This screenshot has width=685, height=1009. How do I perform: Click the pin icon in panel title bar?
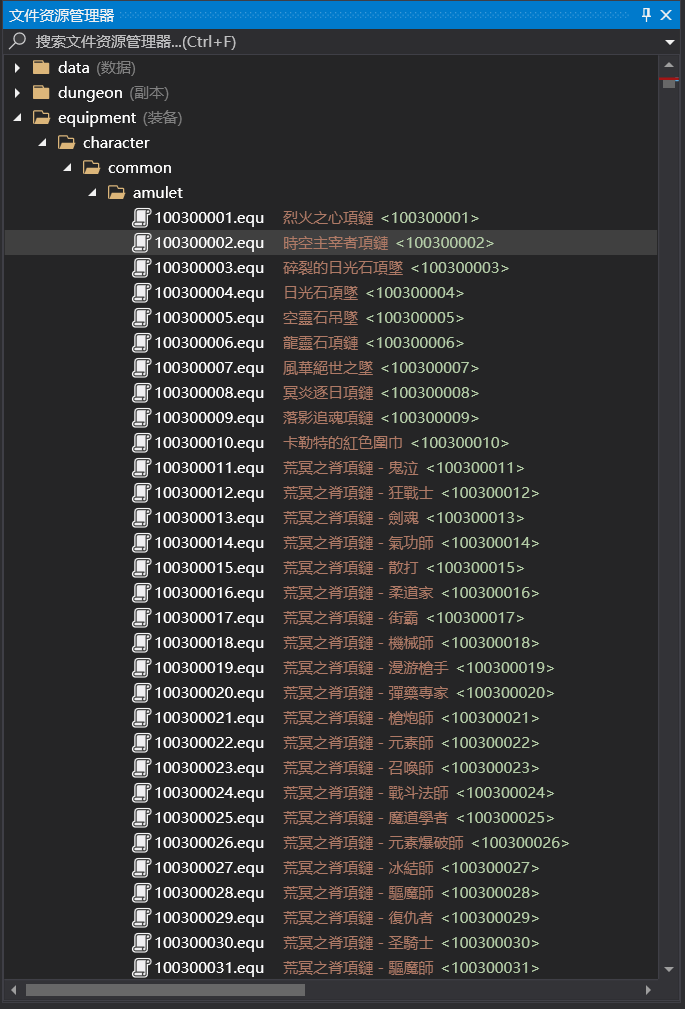[x=646, y=15]
